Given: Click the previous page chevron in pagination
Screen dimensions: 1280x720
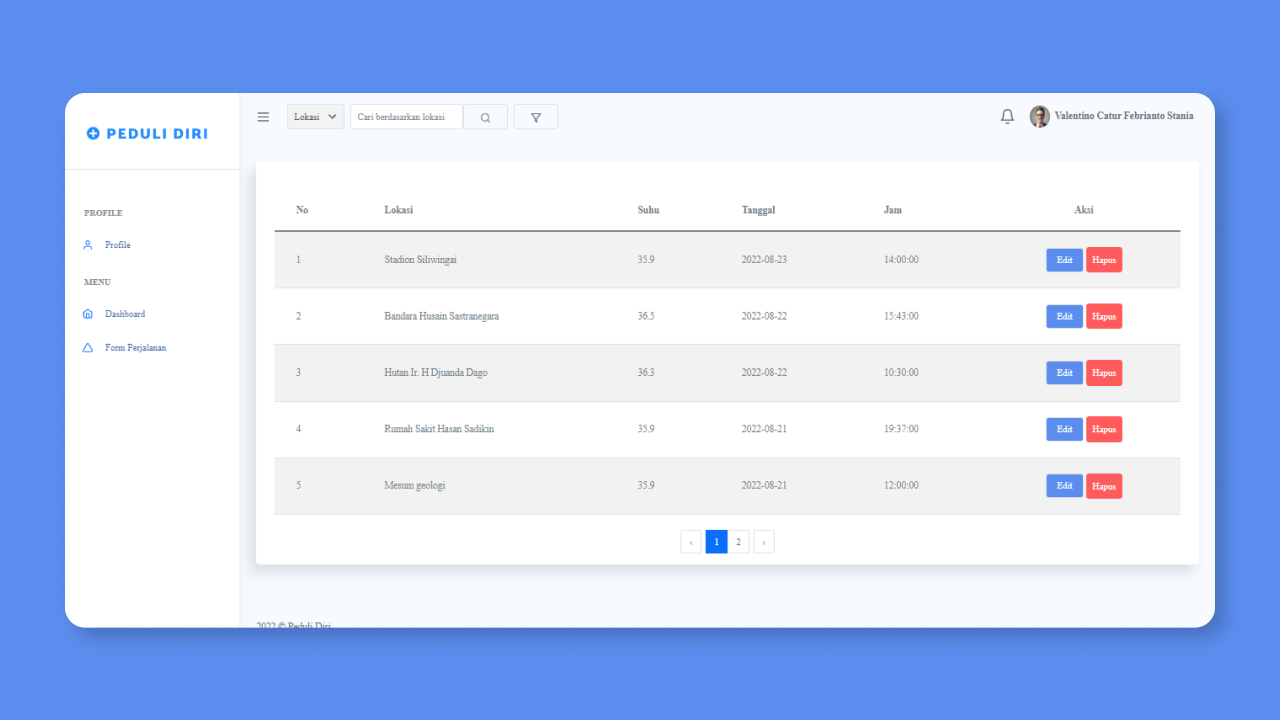Looking at the screenshot, I should [x=691, y=541].
